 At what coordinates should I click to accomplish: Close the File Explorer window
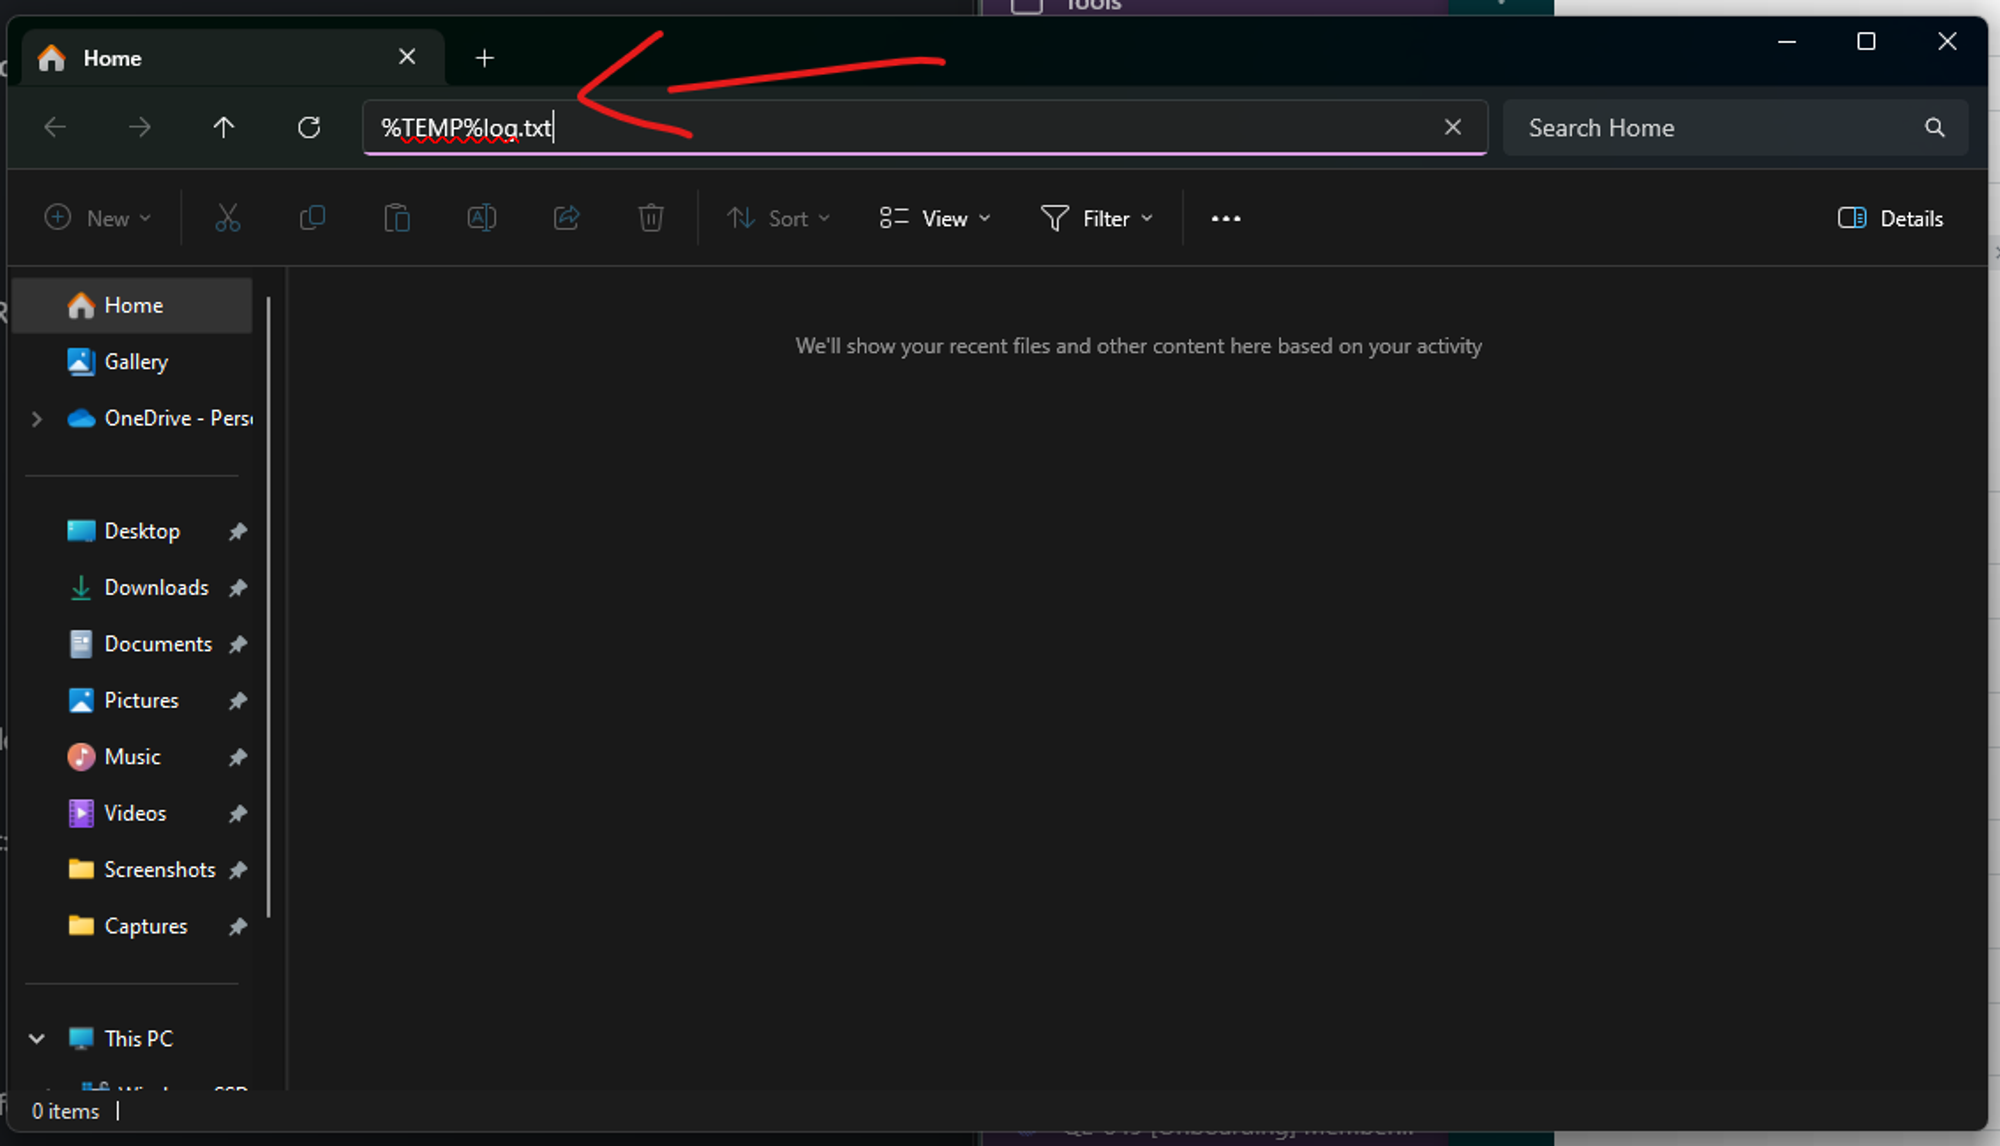coord(1947,42)
